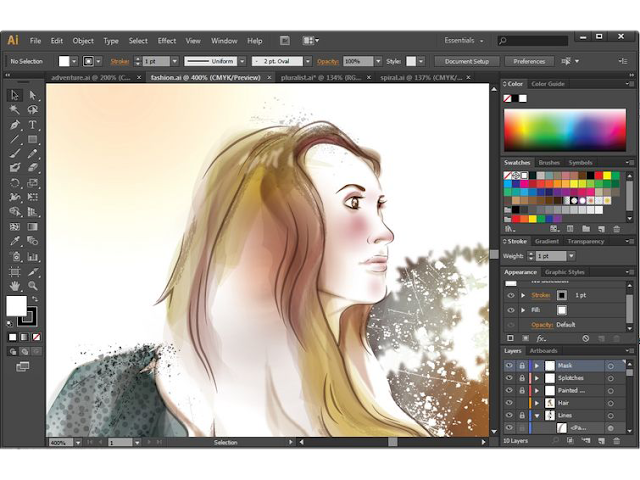Open the Effect menu
Viewport: 640px width, 480px height.
tap(166, 41)
